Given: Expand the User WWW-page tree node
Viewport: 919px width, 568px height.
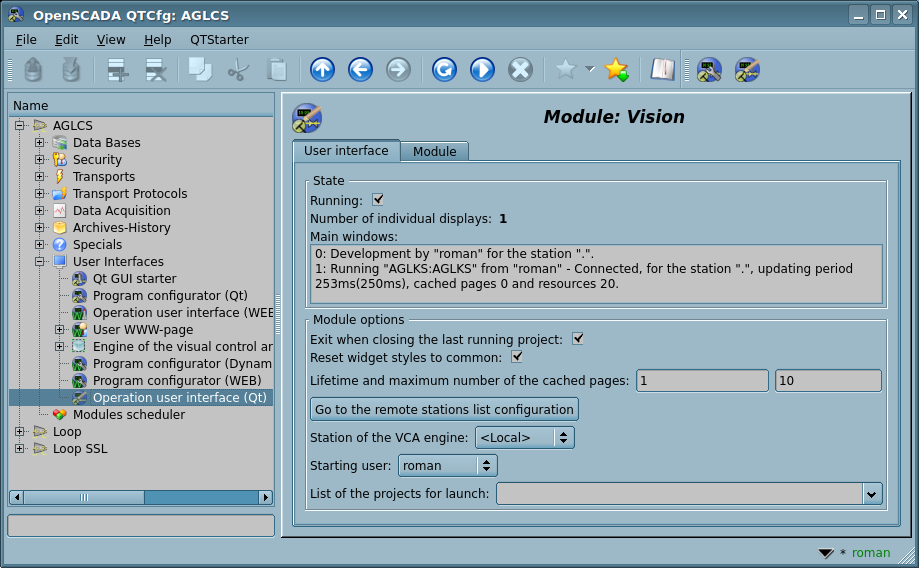Looking at the screenshot, I should click(59, 329).
